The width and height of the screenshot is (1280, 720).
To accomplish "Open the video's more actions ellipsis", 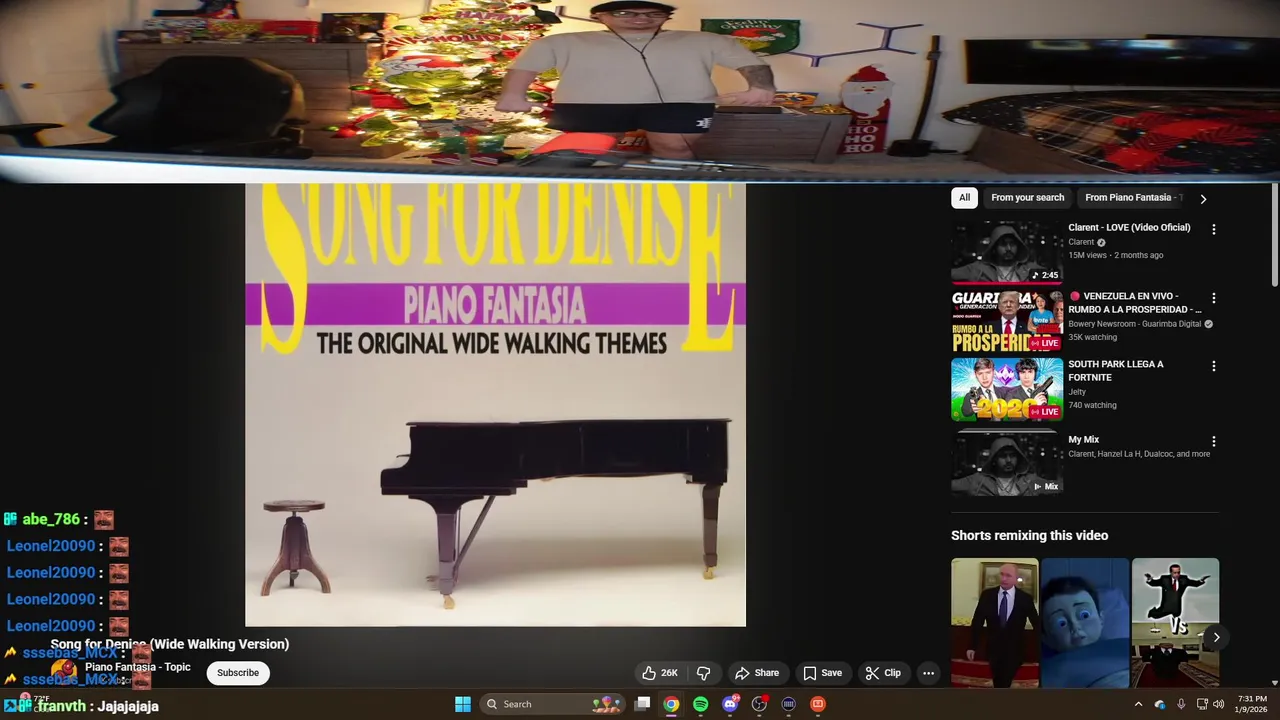I will pos(928,673).
